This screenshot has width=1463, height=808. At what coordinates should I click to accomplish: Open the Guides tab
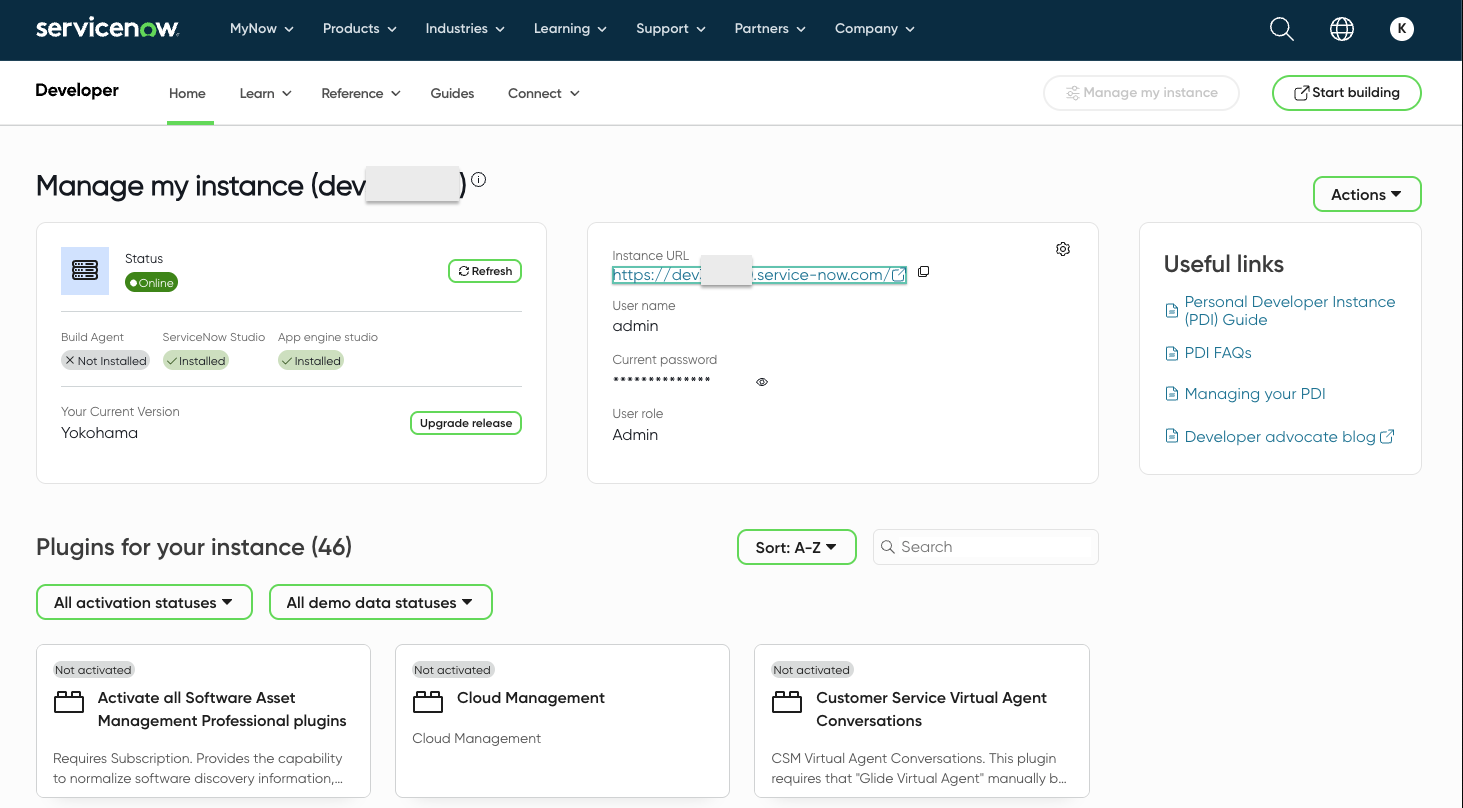(x=452, y=93)
